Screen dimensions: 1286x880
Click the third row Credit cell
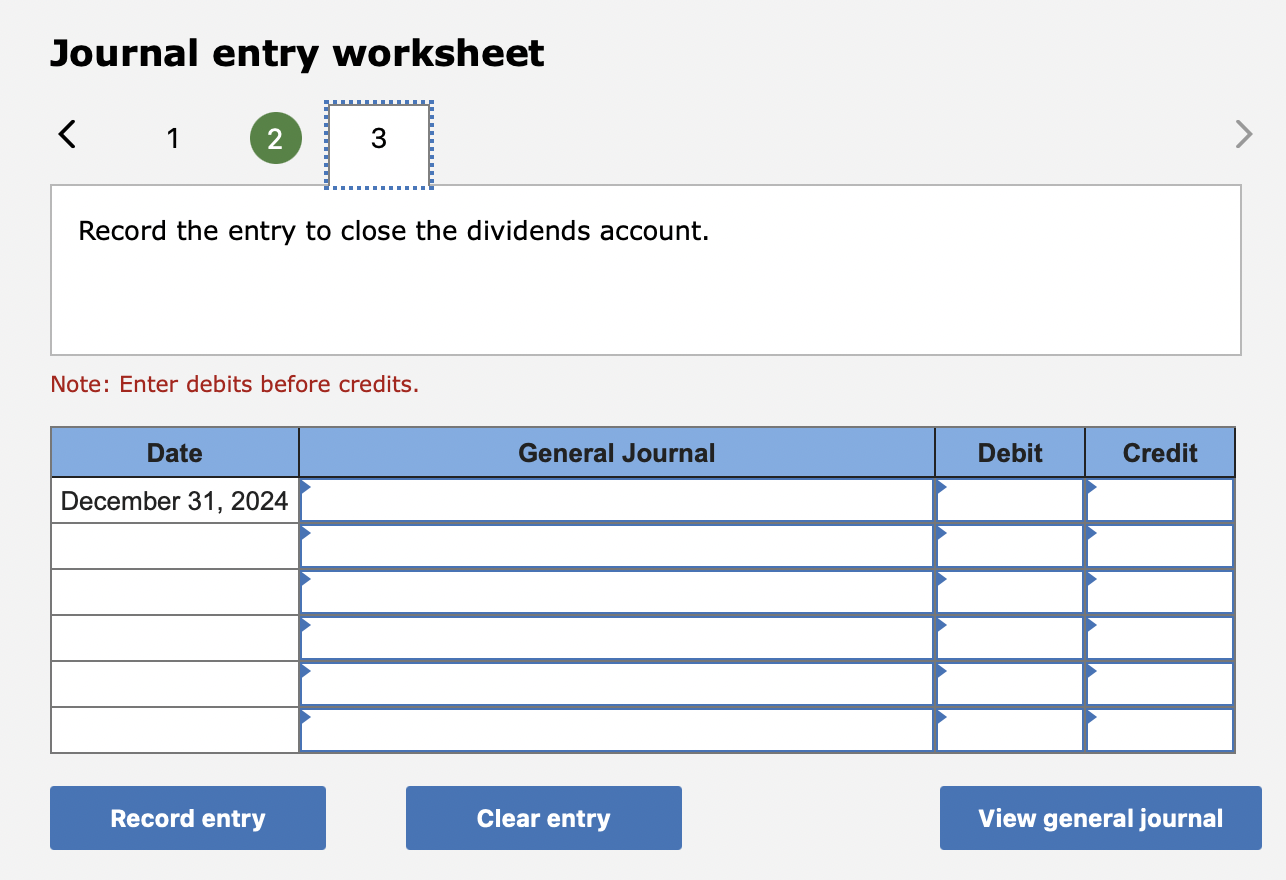click(1160, 592)
